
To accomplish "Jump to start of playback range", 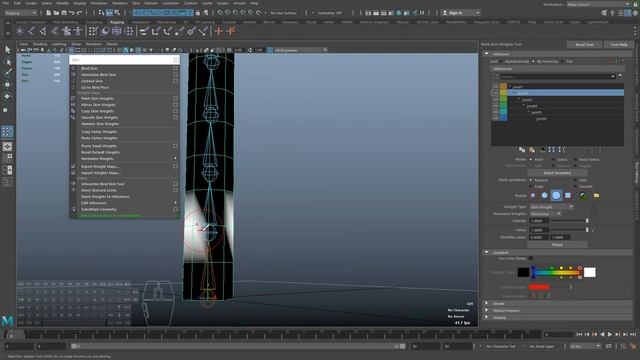I will tap(579, 335).
